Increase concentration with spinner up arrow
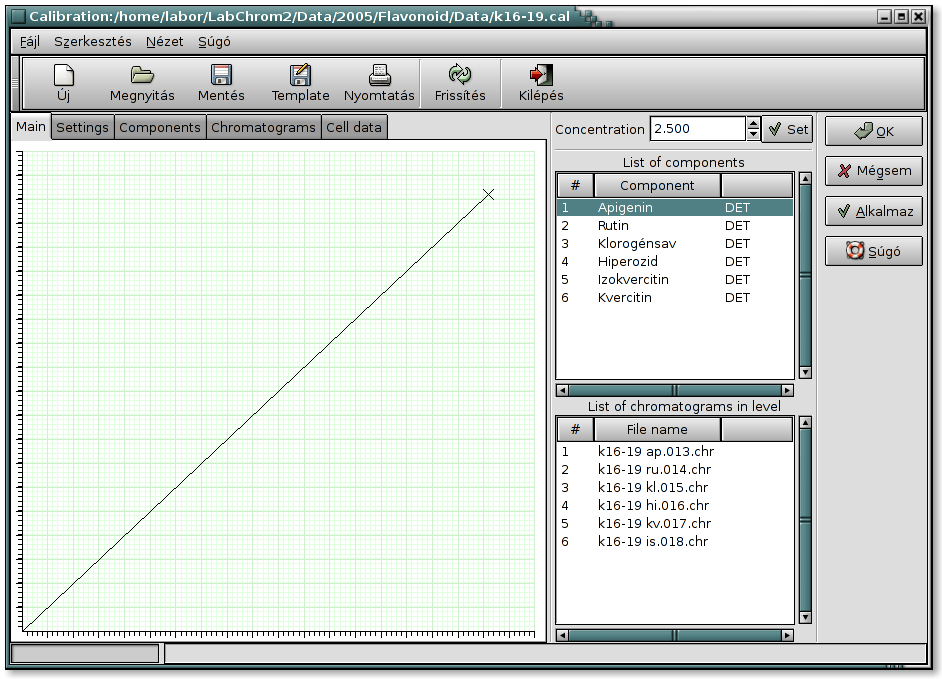 (x=753, y=124)
